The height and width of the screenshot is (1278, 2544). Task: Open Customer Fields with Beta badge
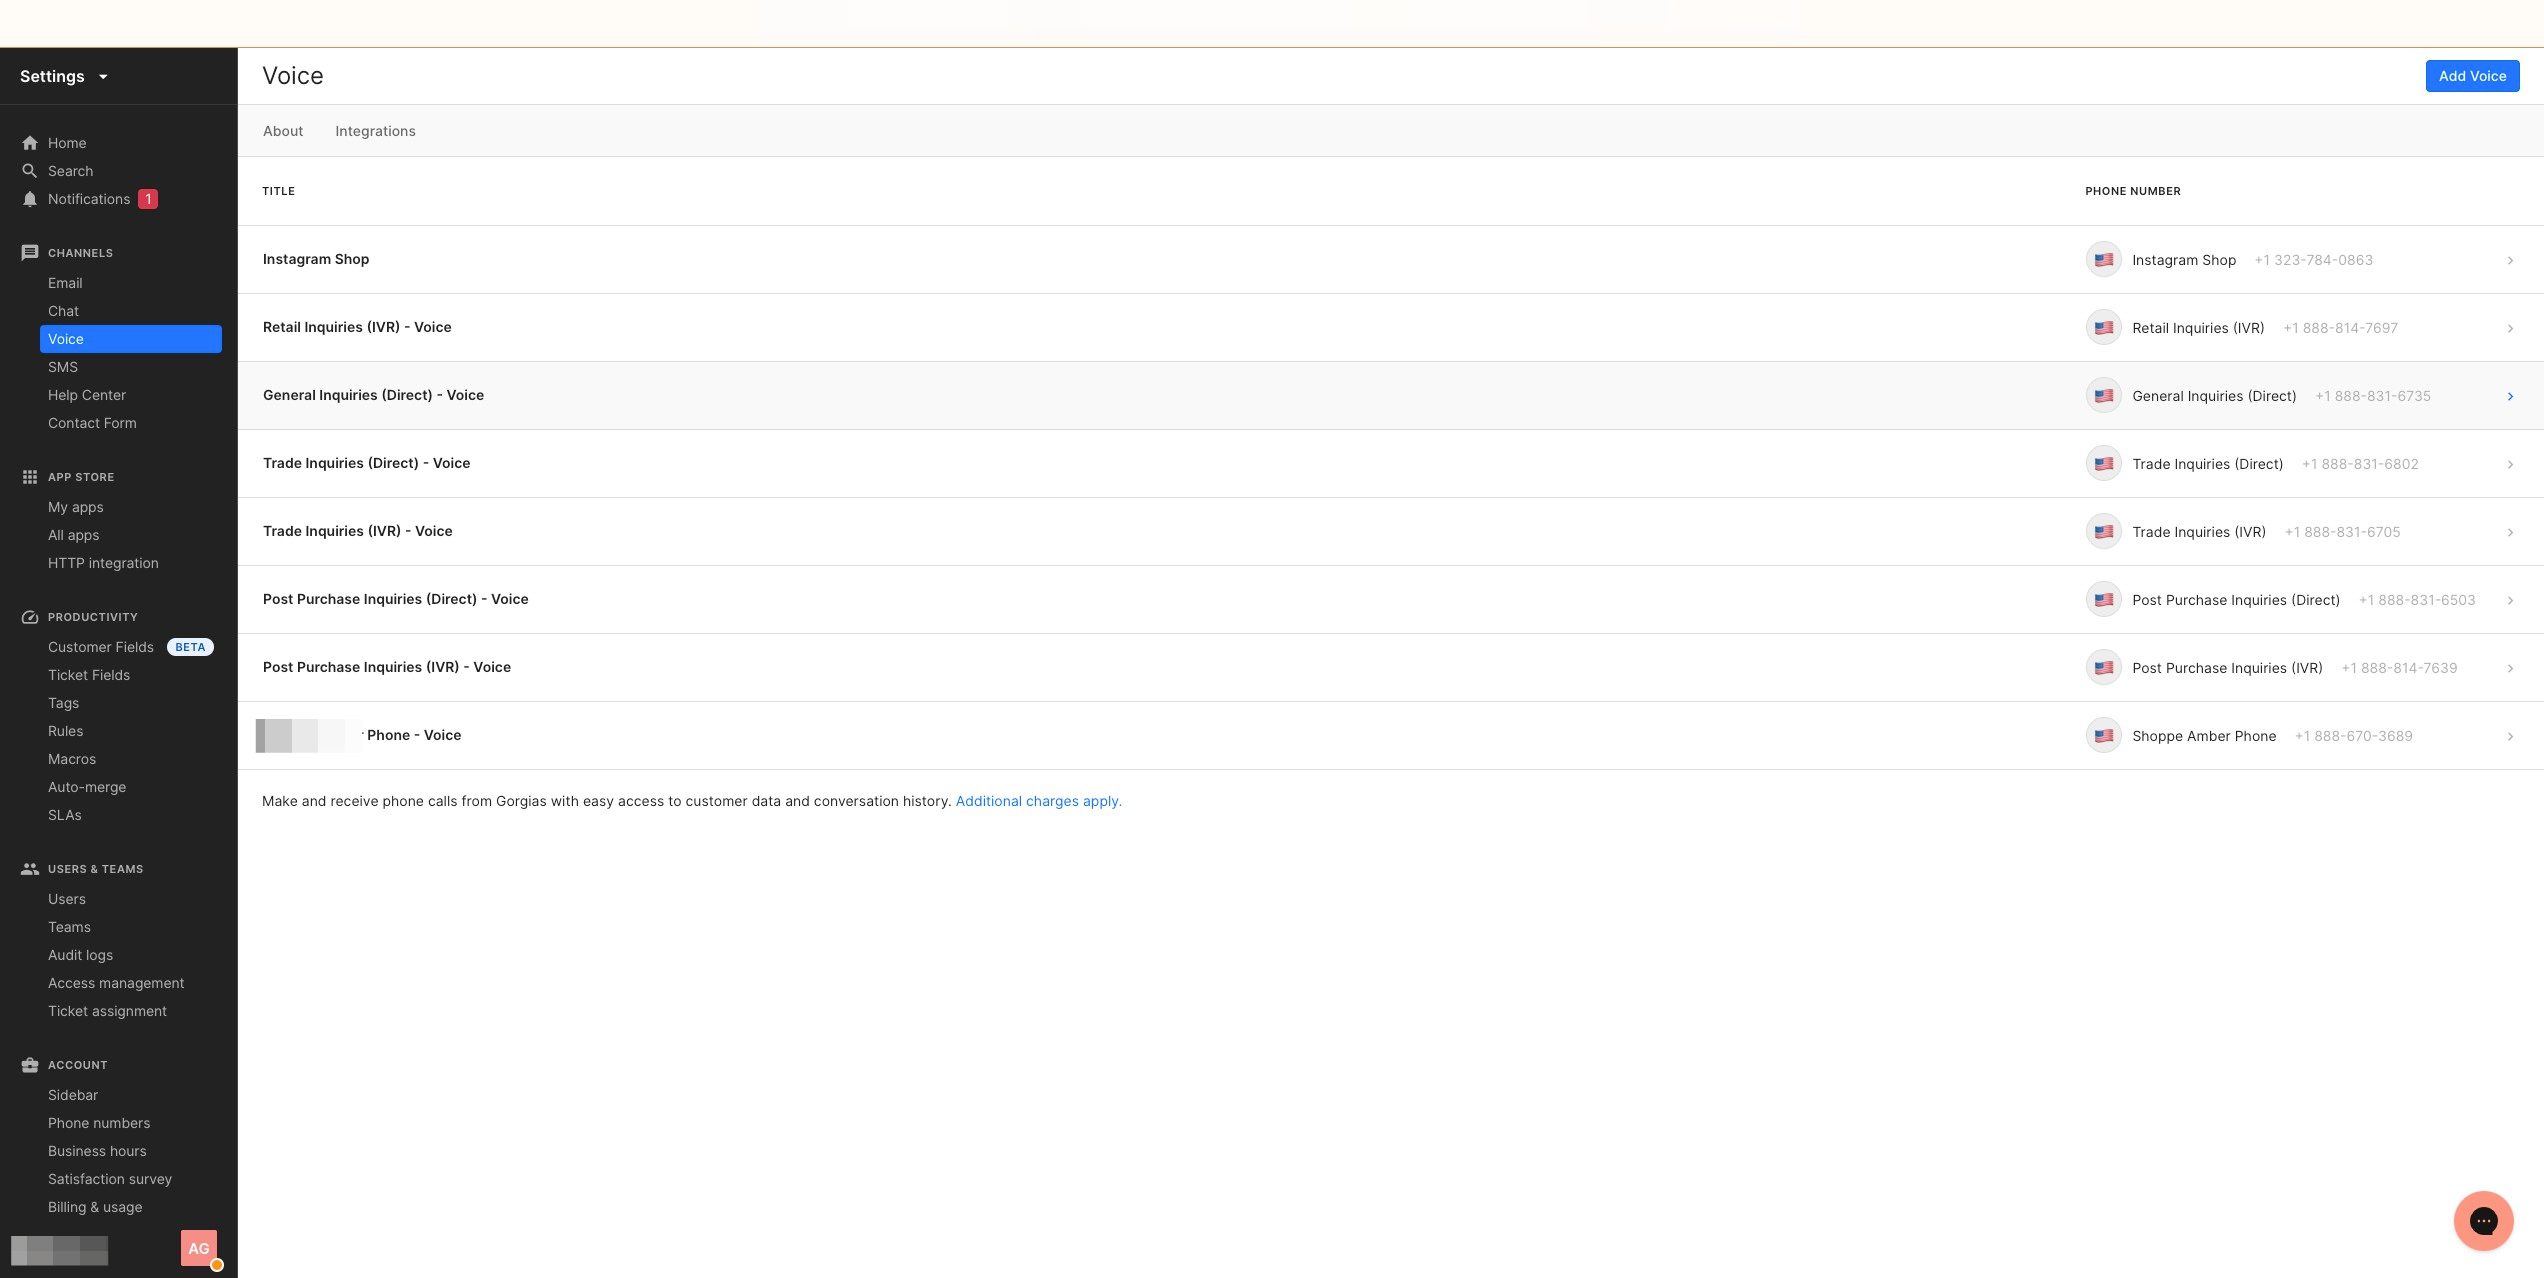101,647
